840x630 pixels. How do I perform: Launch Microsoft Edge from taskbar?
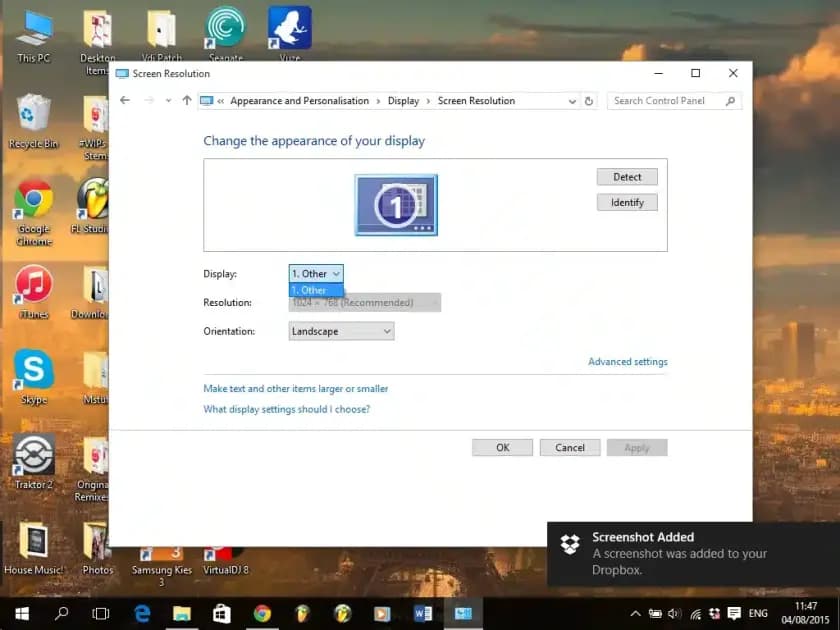142,613
